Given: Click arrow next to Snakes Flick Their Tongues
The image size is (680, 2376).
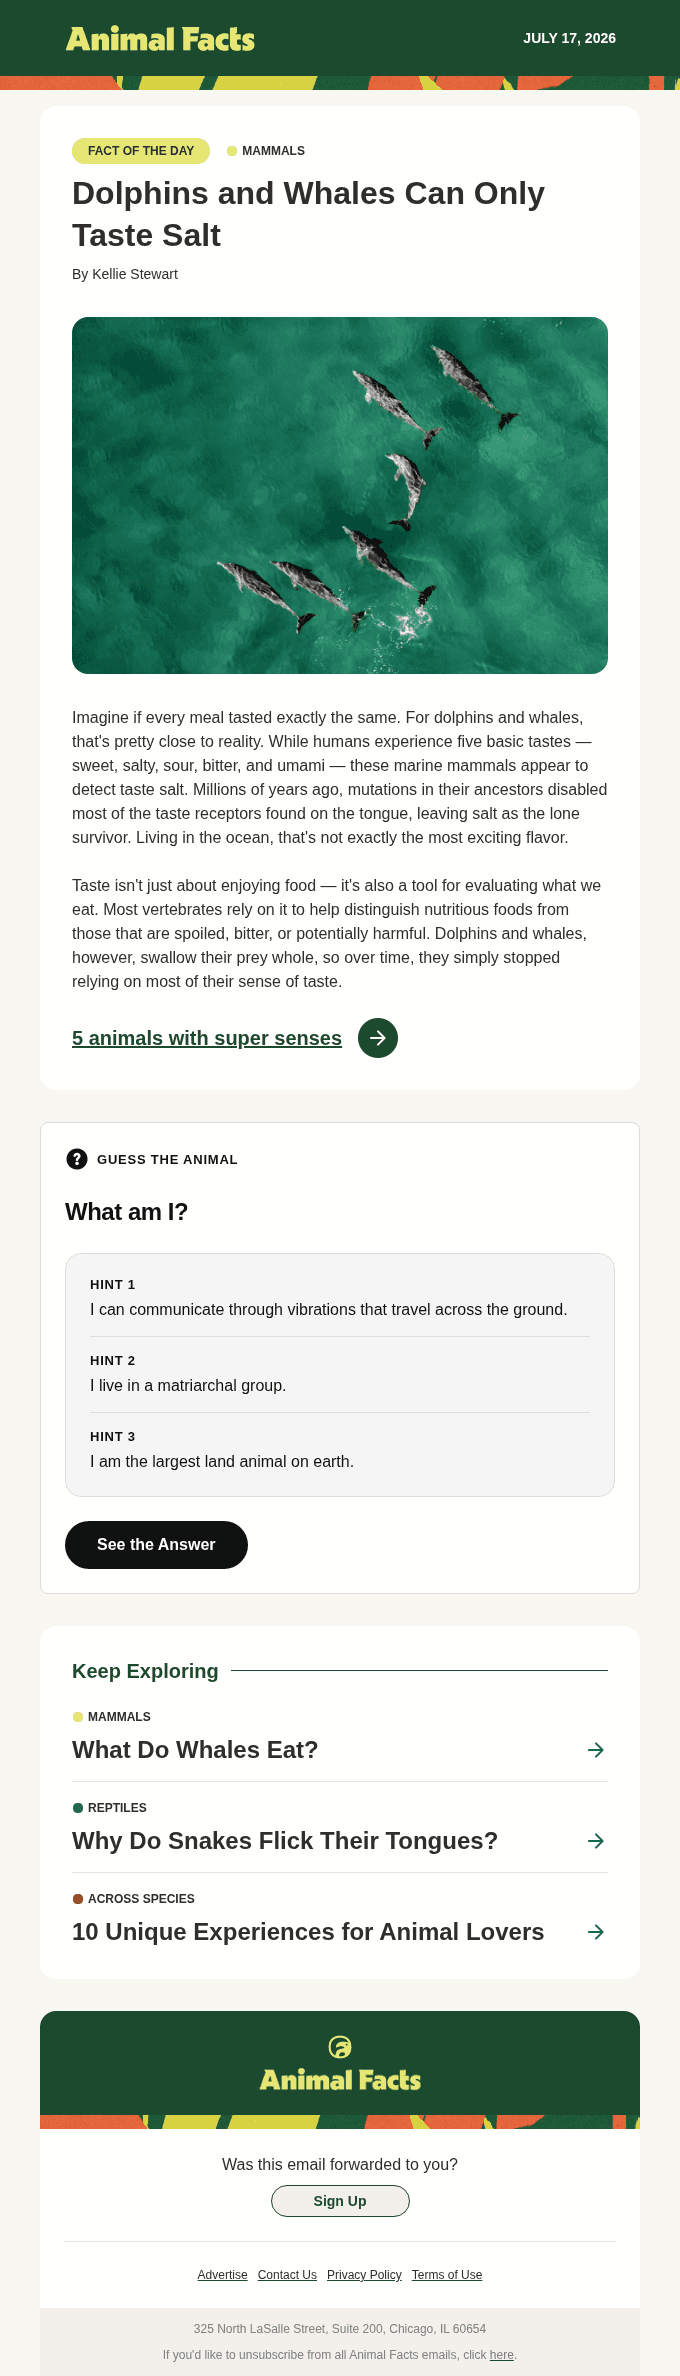Looking at the screenshot, I should [x=596, y=1841].
